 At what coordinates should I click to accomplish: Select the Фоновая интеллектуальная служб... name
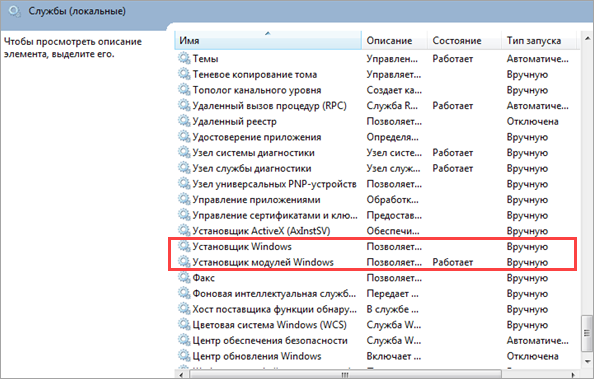coord(274,294)
